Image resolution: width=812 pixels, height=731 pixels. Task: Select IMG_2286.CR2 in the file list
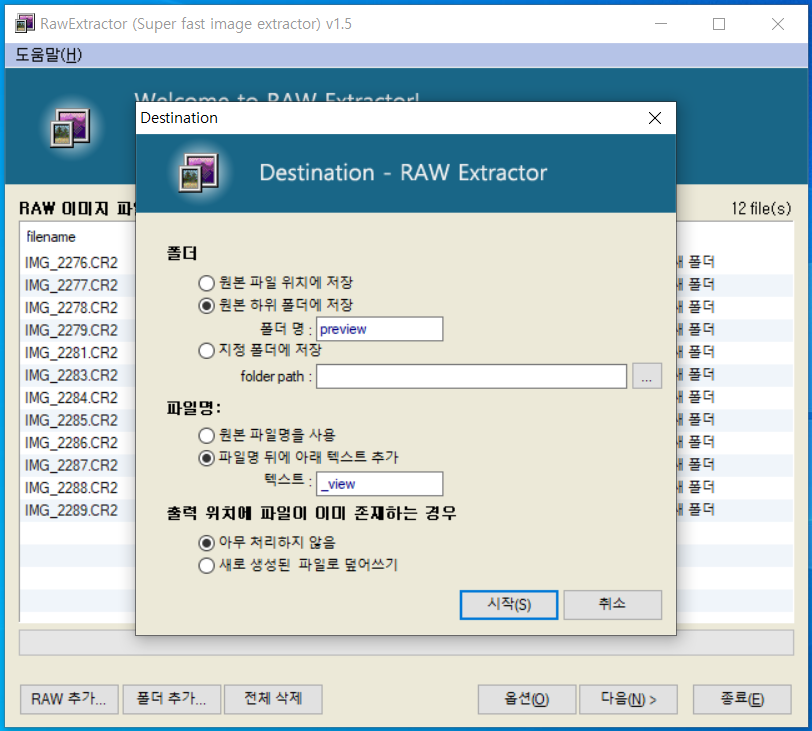coord(71,443)
